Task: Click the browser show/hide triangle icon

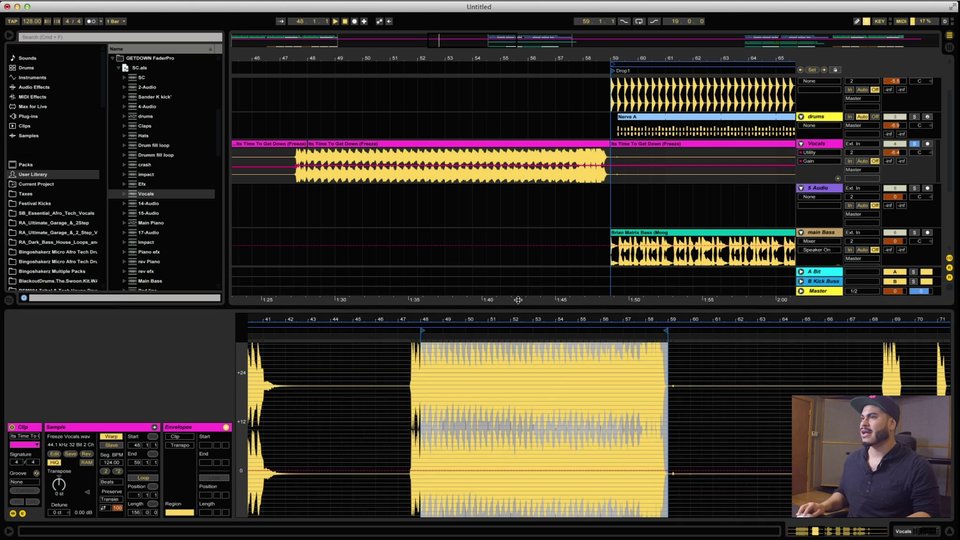Action: pos(9,36)
